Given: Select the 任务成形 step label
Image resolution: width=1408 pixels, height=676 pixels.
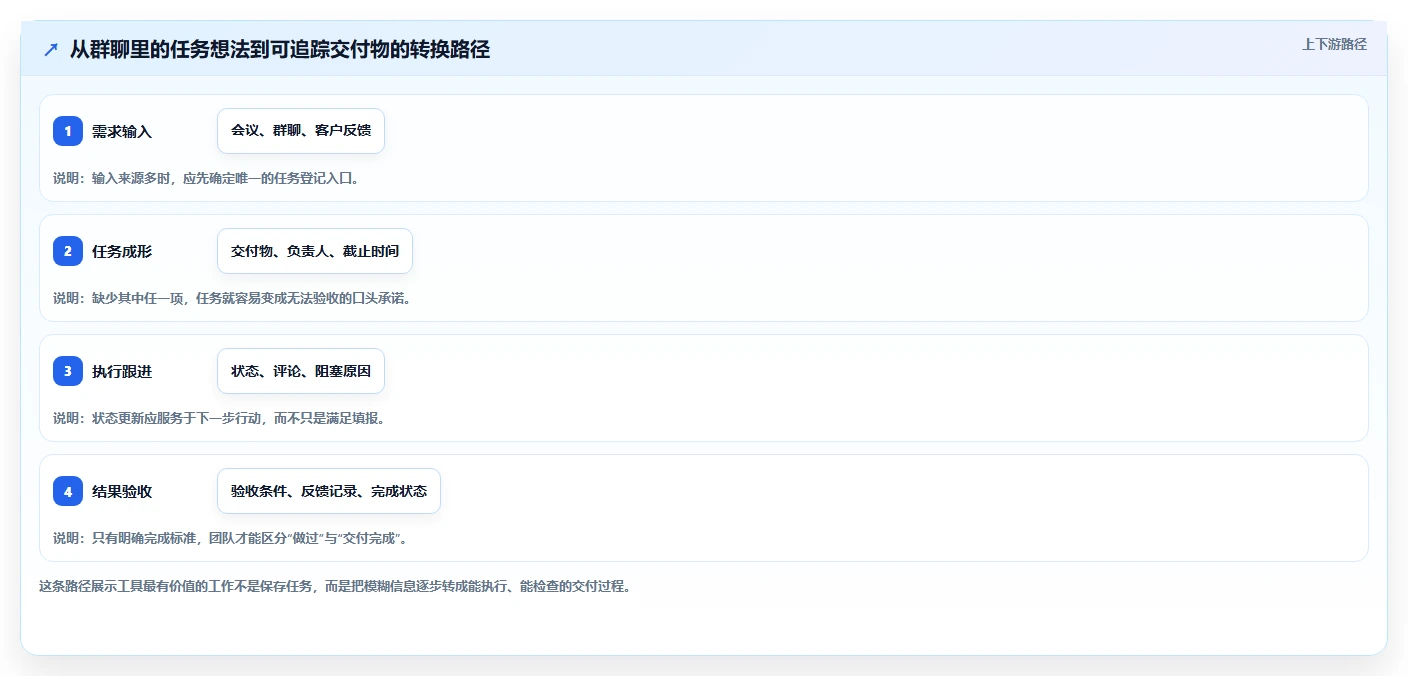Looking at the screenshot, I should 122,251.
